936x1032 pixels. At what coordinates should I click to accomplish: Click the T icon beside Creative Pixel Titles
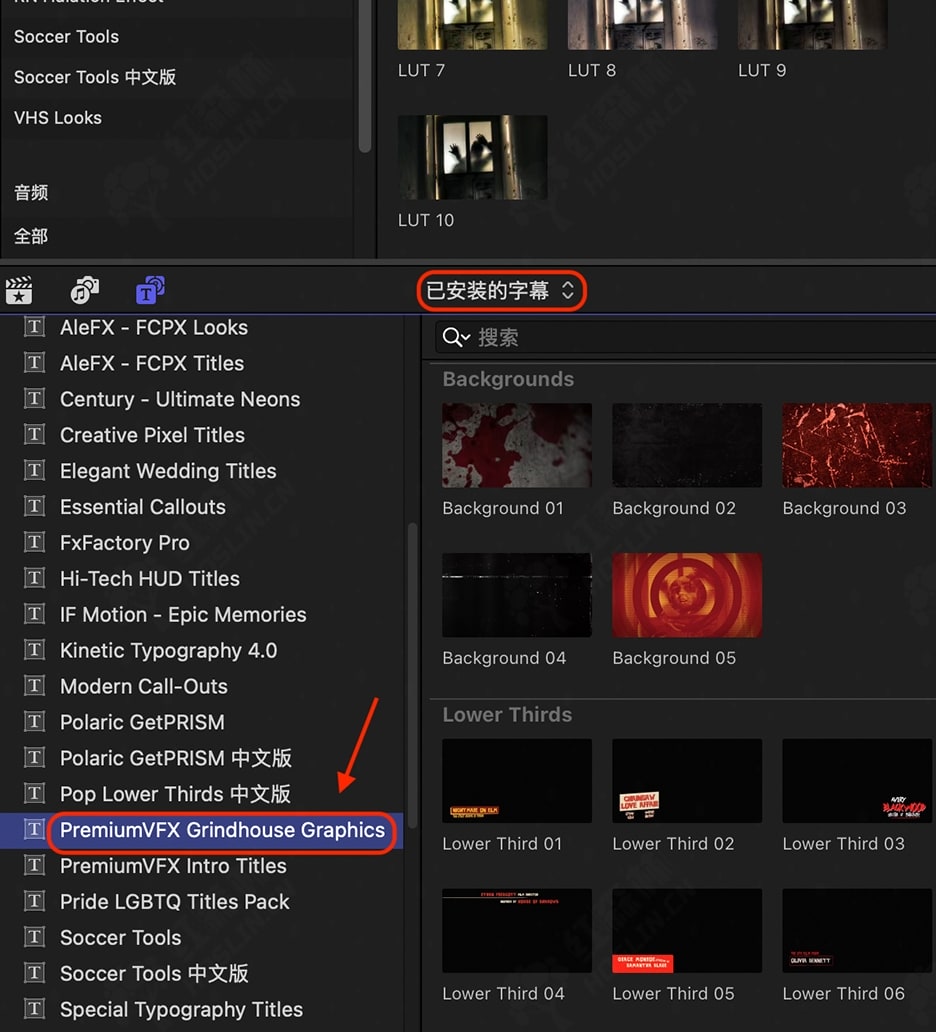pos(34,434)
